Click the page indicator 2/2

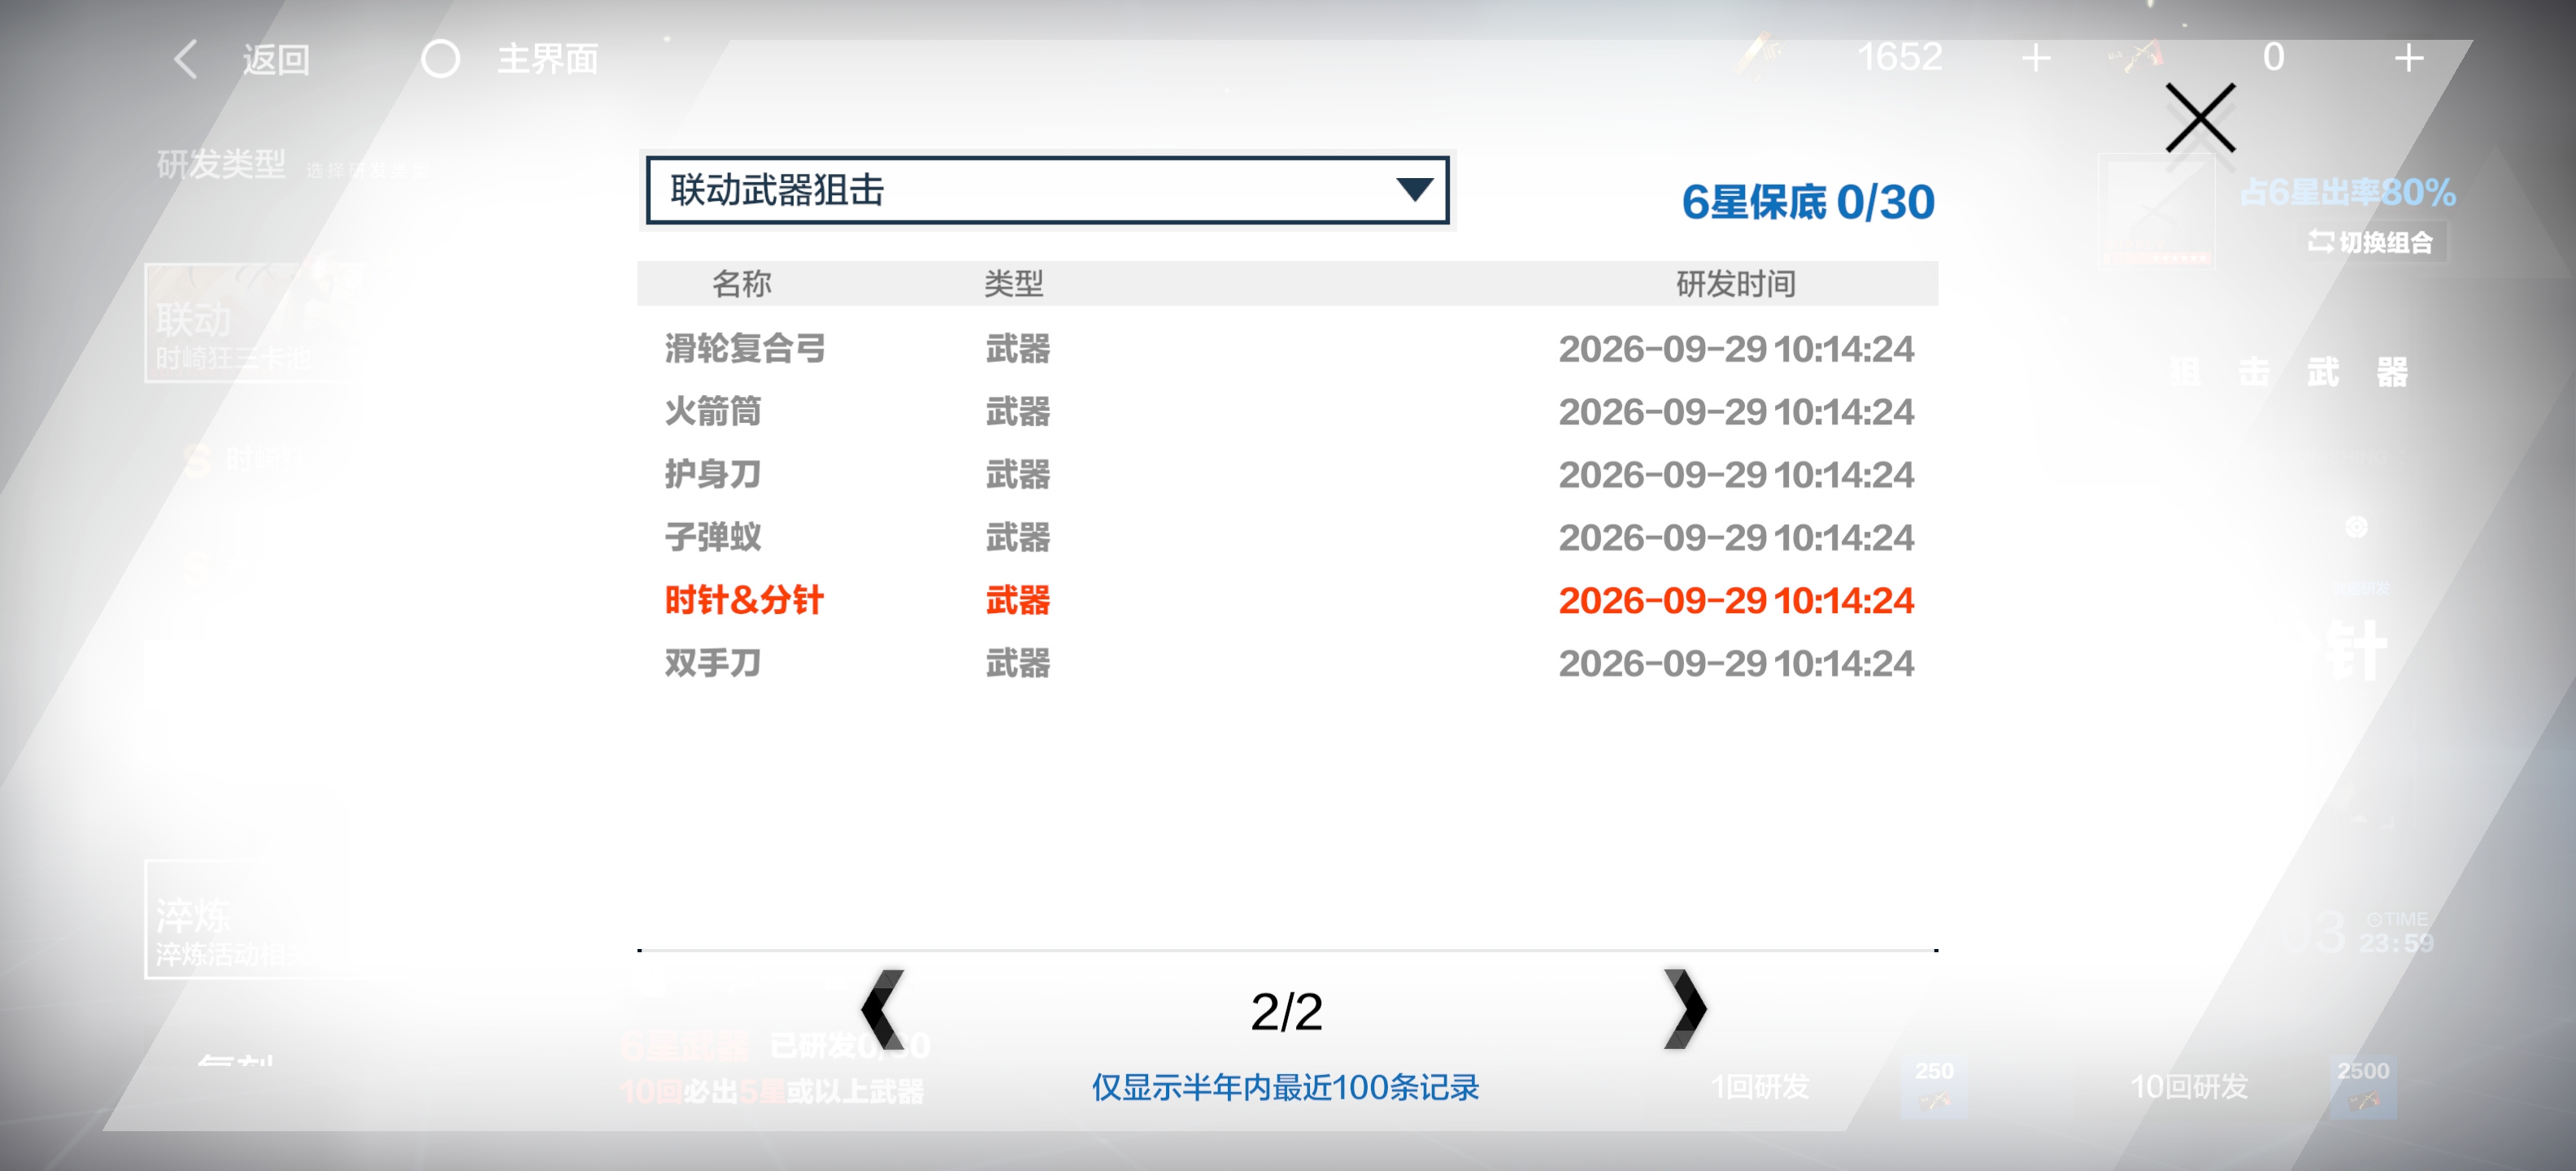pos(1286,1012)
